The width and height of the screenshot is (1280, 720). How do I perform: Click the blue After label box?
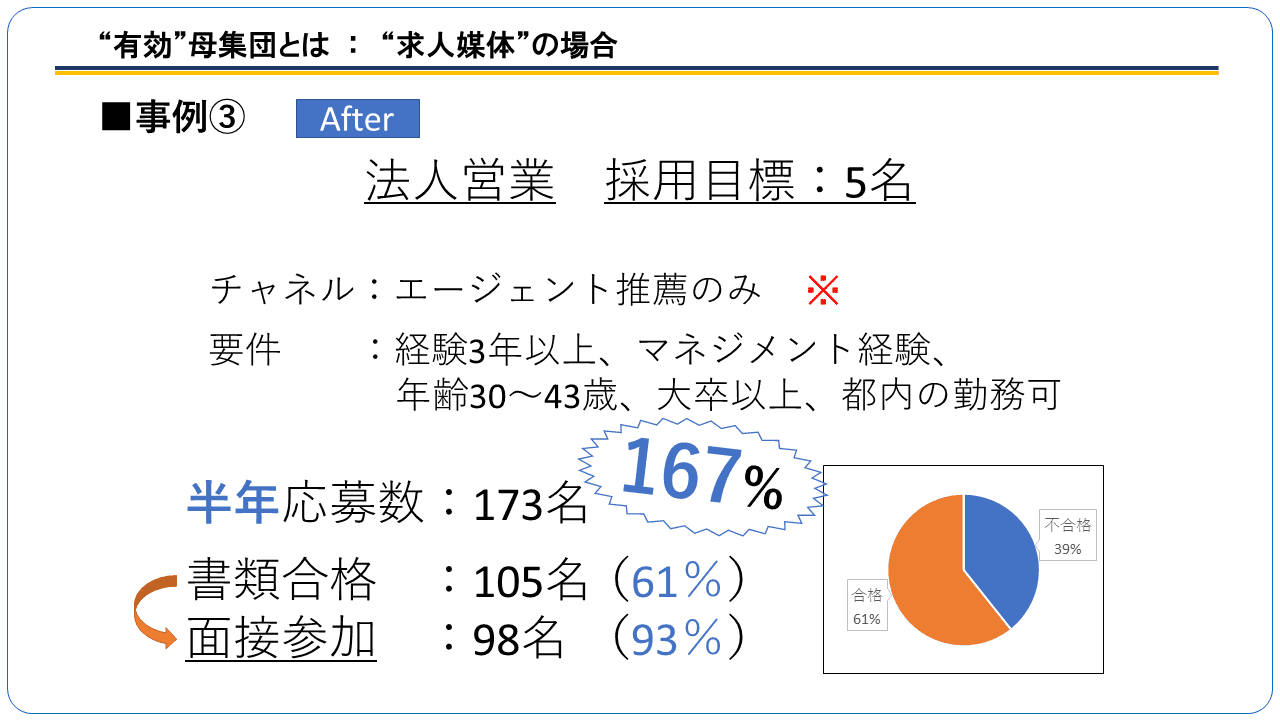(x=358, y=119)
